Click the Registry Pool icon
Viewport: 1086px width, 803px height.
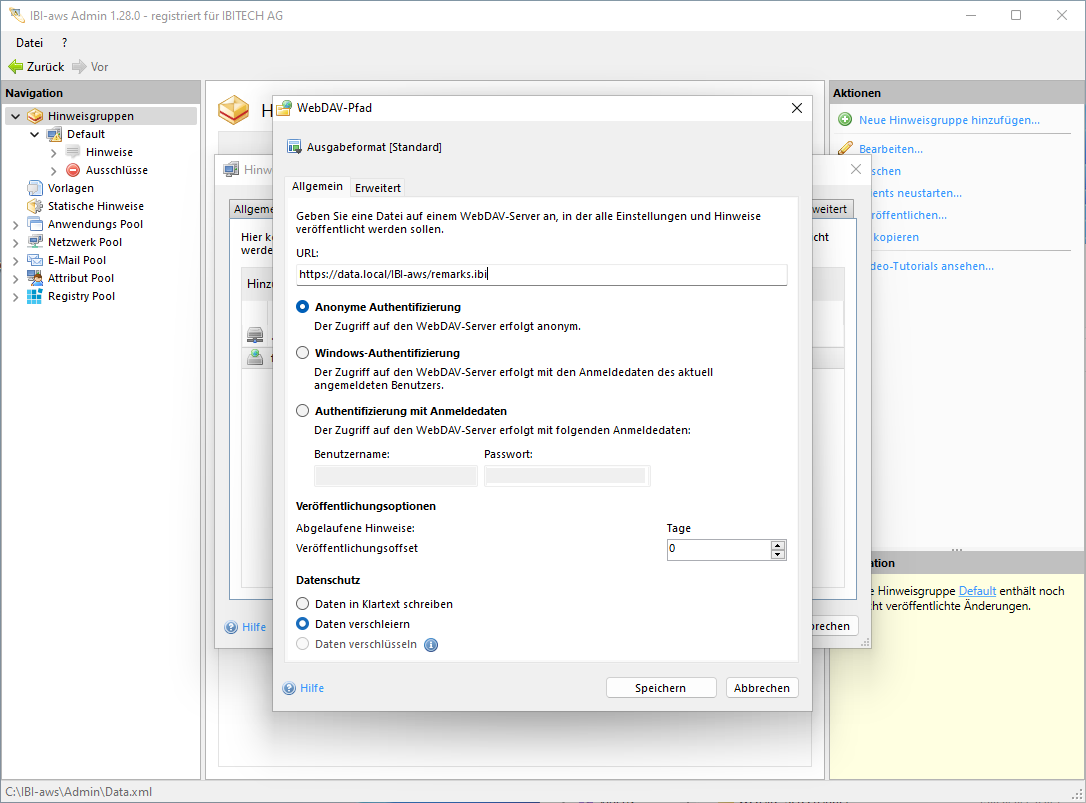click(x=35, y=296)
